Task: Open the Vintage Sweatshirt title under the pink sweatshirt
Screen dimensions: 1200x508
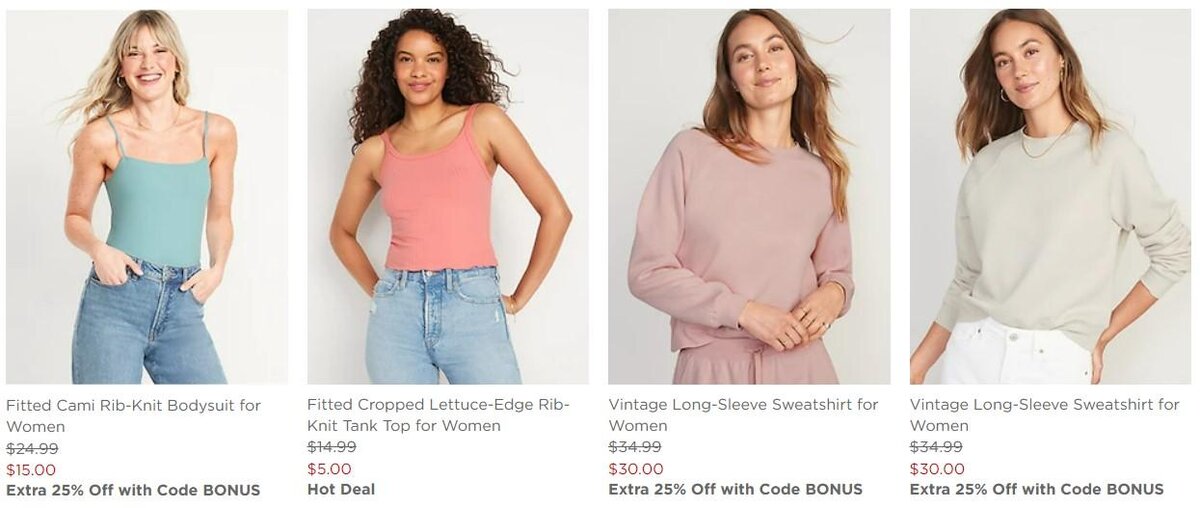Action: (x=743, y=416)
